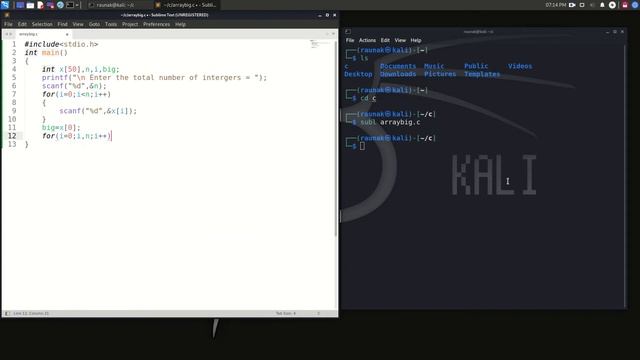Expand the terminal launcher dropdown arrow
The width and height of the screenshot is (640, 360).
pos(77,5)
